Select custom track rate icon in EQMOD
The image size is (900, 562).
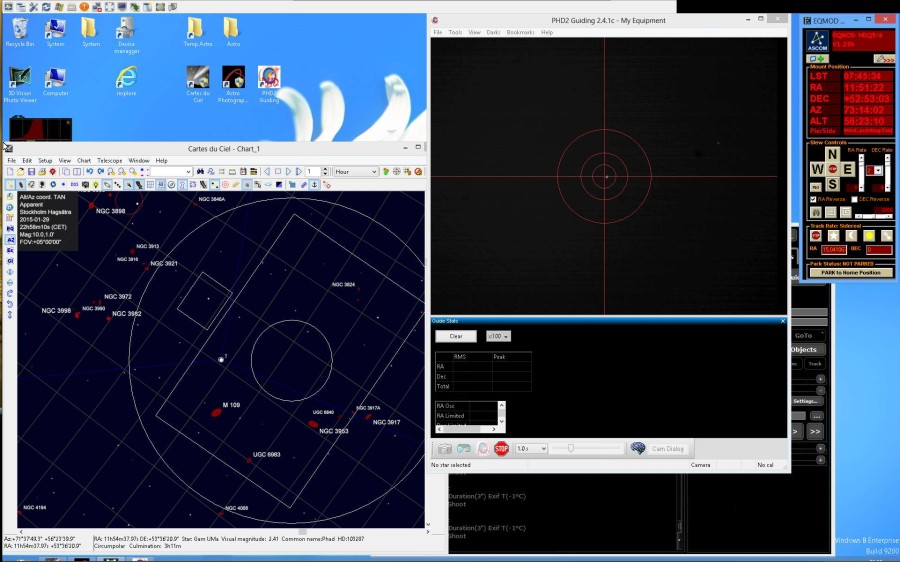pyautogui.click(x=887, y=235)
